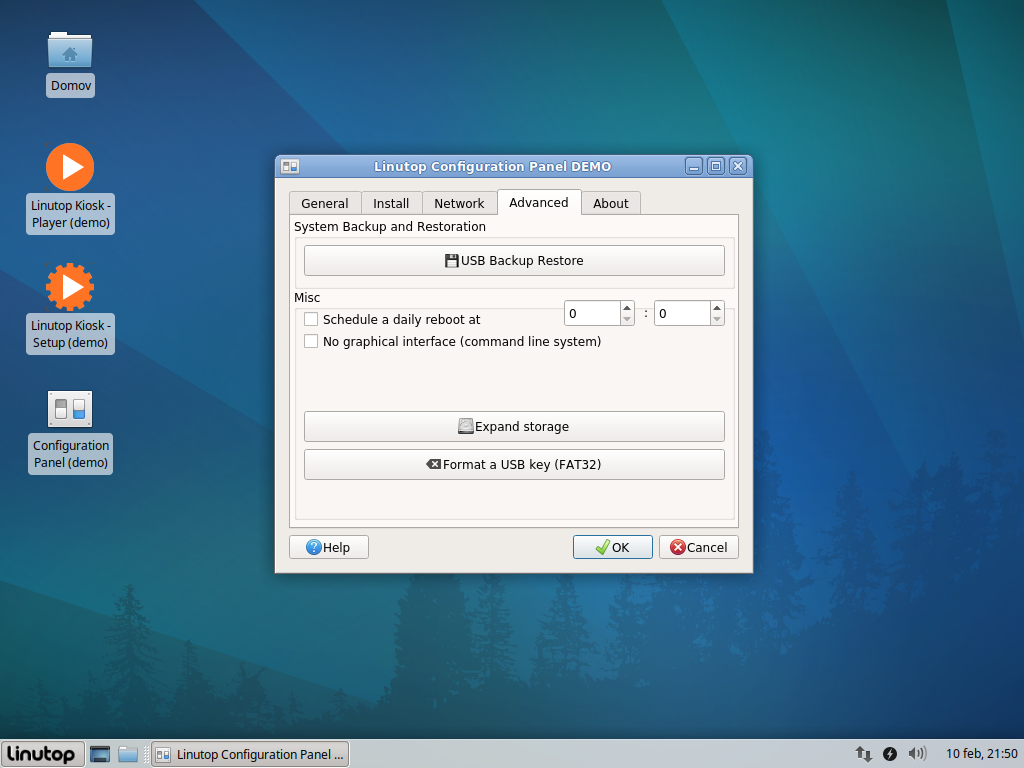
Task: Click Expand storage button
Action: pyautogui.click(x=514, y=426)
